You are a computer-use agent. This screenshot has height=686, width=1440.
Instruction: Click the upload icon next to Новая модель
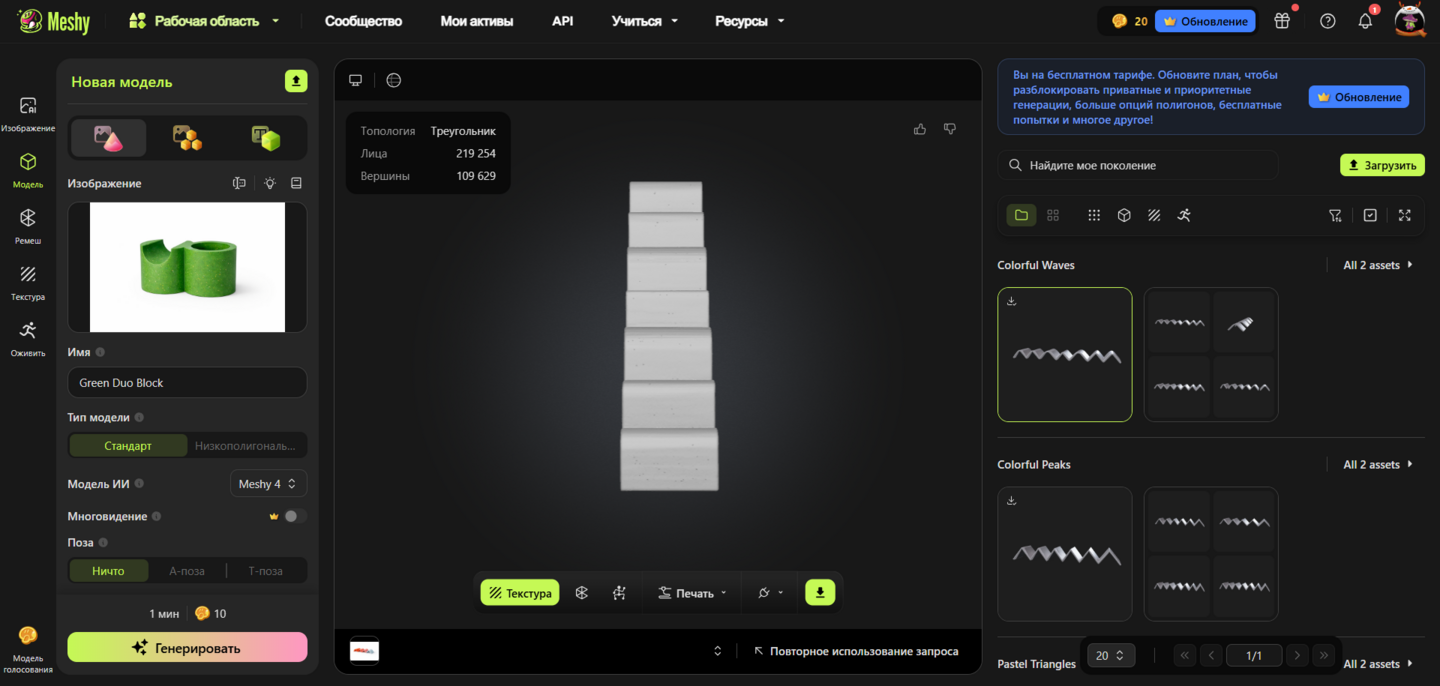click(x=296, y=81)
